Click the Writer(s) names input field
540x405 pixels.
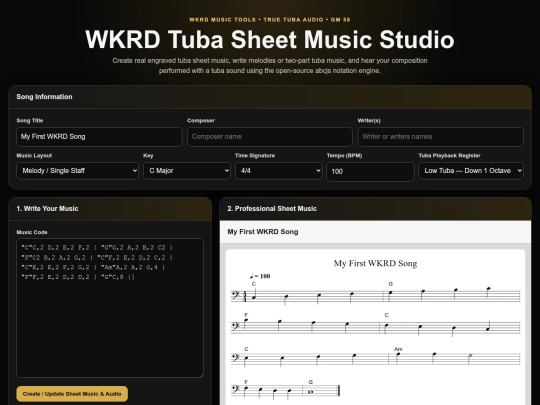(x=440, y=137)
